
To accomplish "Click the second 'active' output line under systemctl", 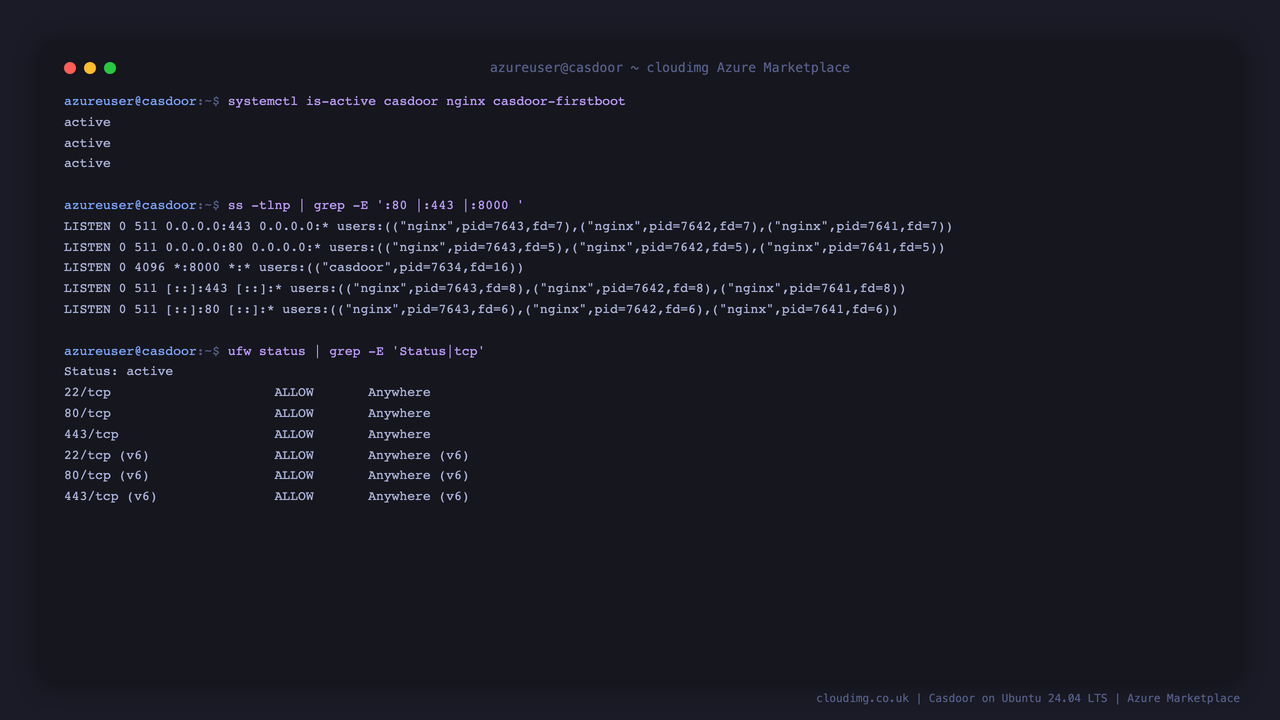I will (87, 143).
